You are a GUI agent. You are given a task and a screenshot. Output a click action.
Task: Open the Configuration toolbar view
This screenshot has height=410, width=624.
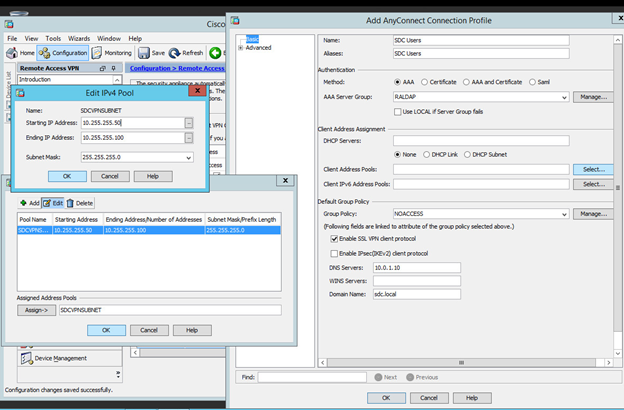tap(64, 53)
